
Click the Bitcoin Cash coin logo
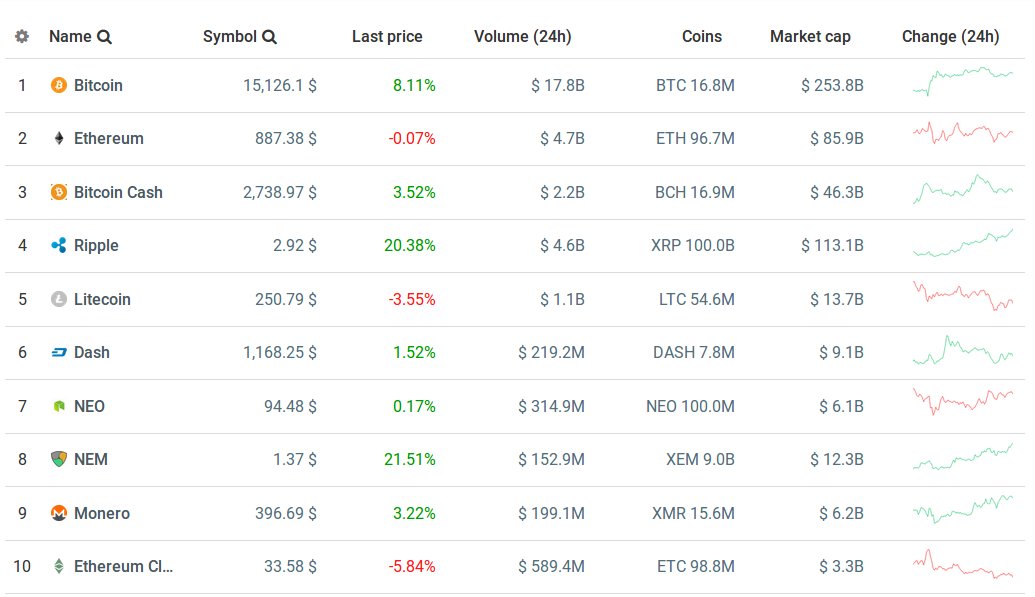coord(59,192)
